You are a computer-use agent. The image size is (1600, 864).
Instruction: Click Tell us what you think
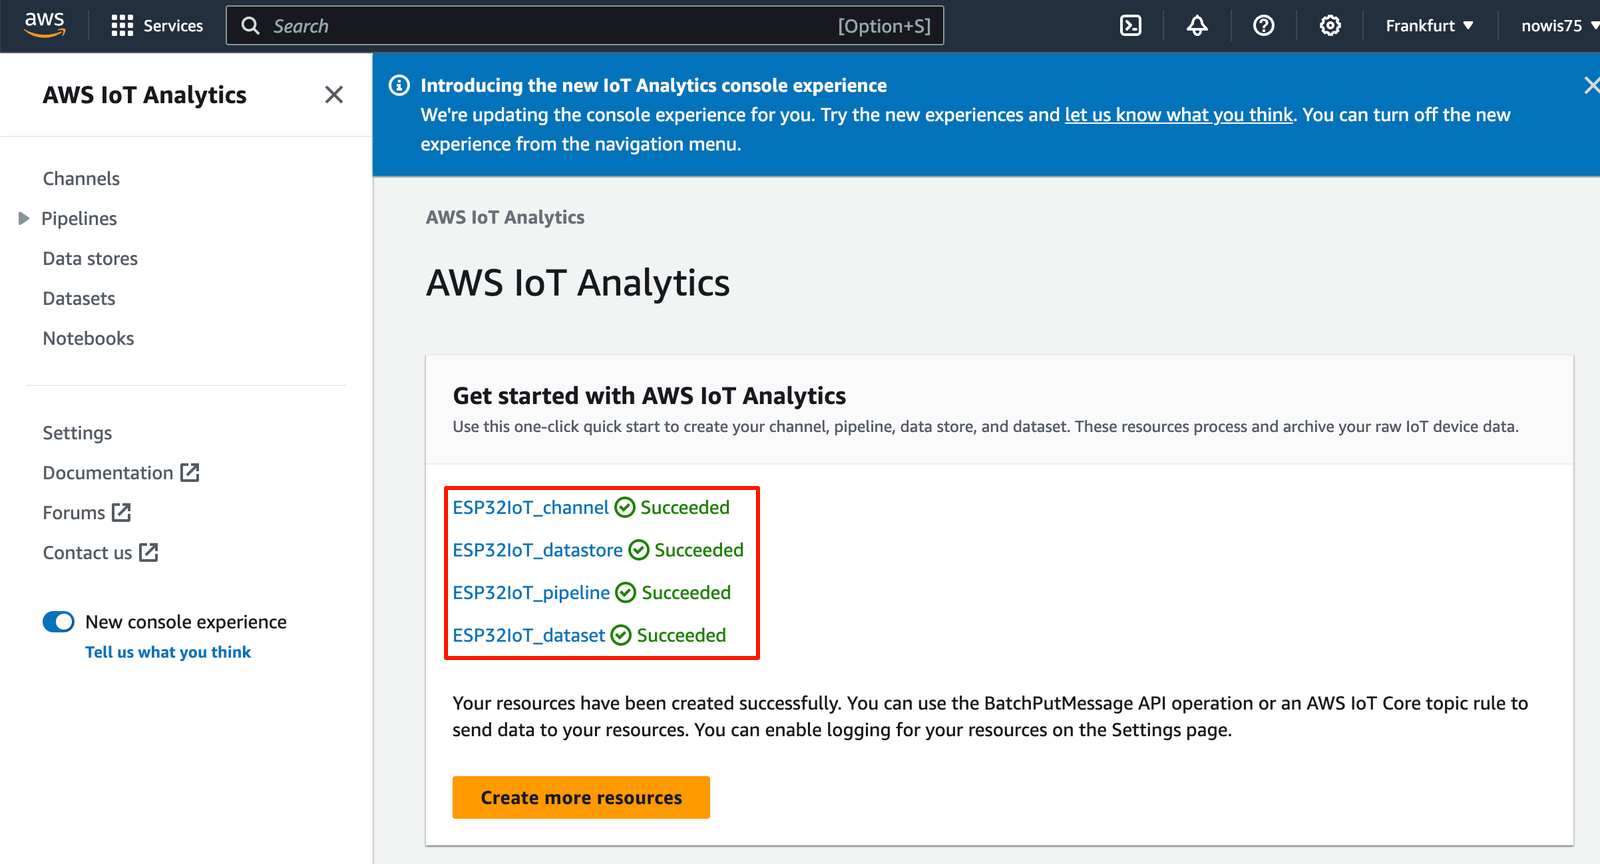click(x=168, y=652)
